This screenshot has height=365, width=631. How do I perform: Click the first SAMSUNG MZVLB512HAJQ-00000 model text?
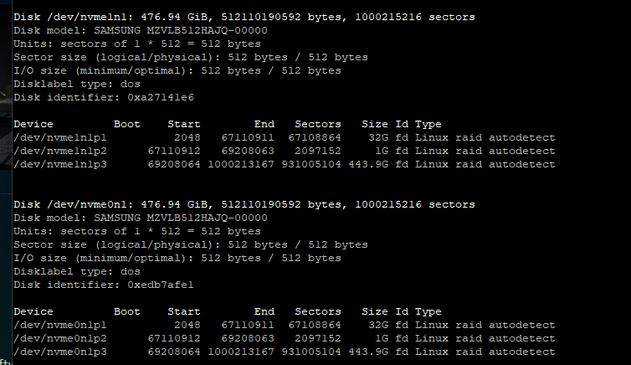click(181, 31)
